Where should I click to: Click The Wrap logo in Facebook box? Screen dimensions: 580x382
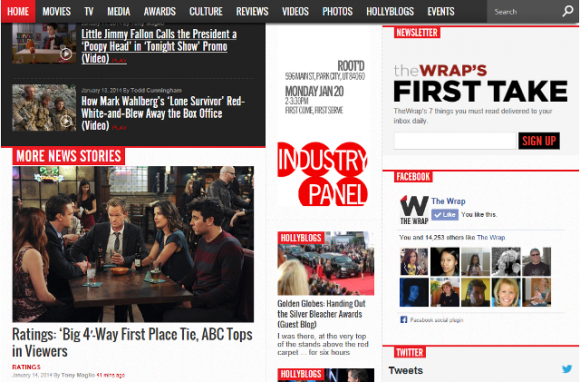[x=414, y=210]
